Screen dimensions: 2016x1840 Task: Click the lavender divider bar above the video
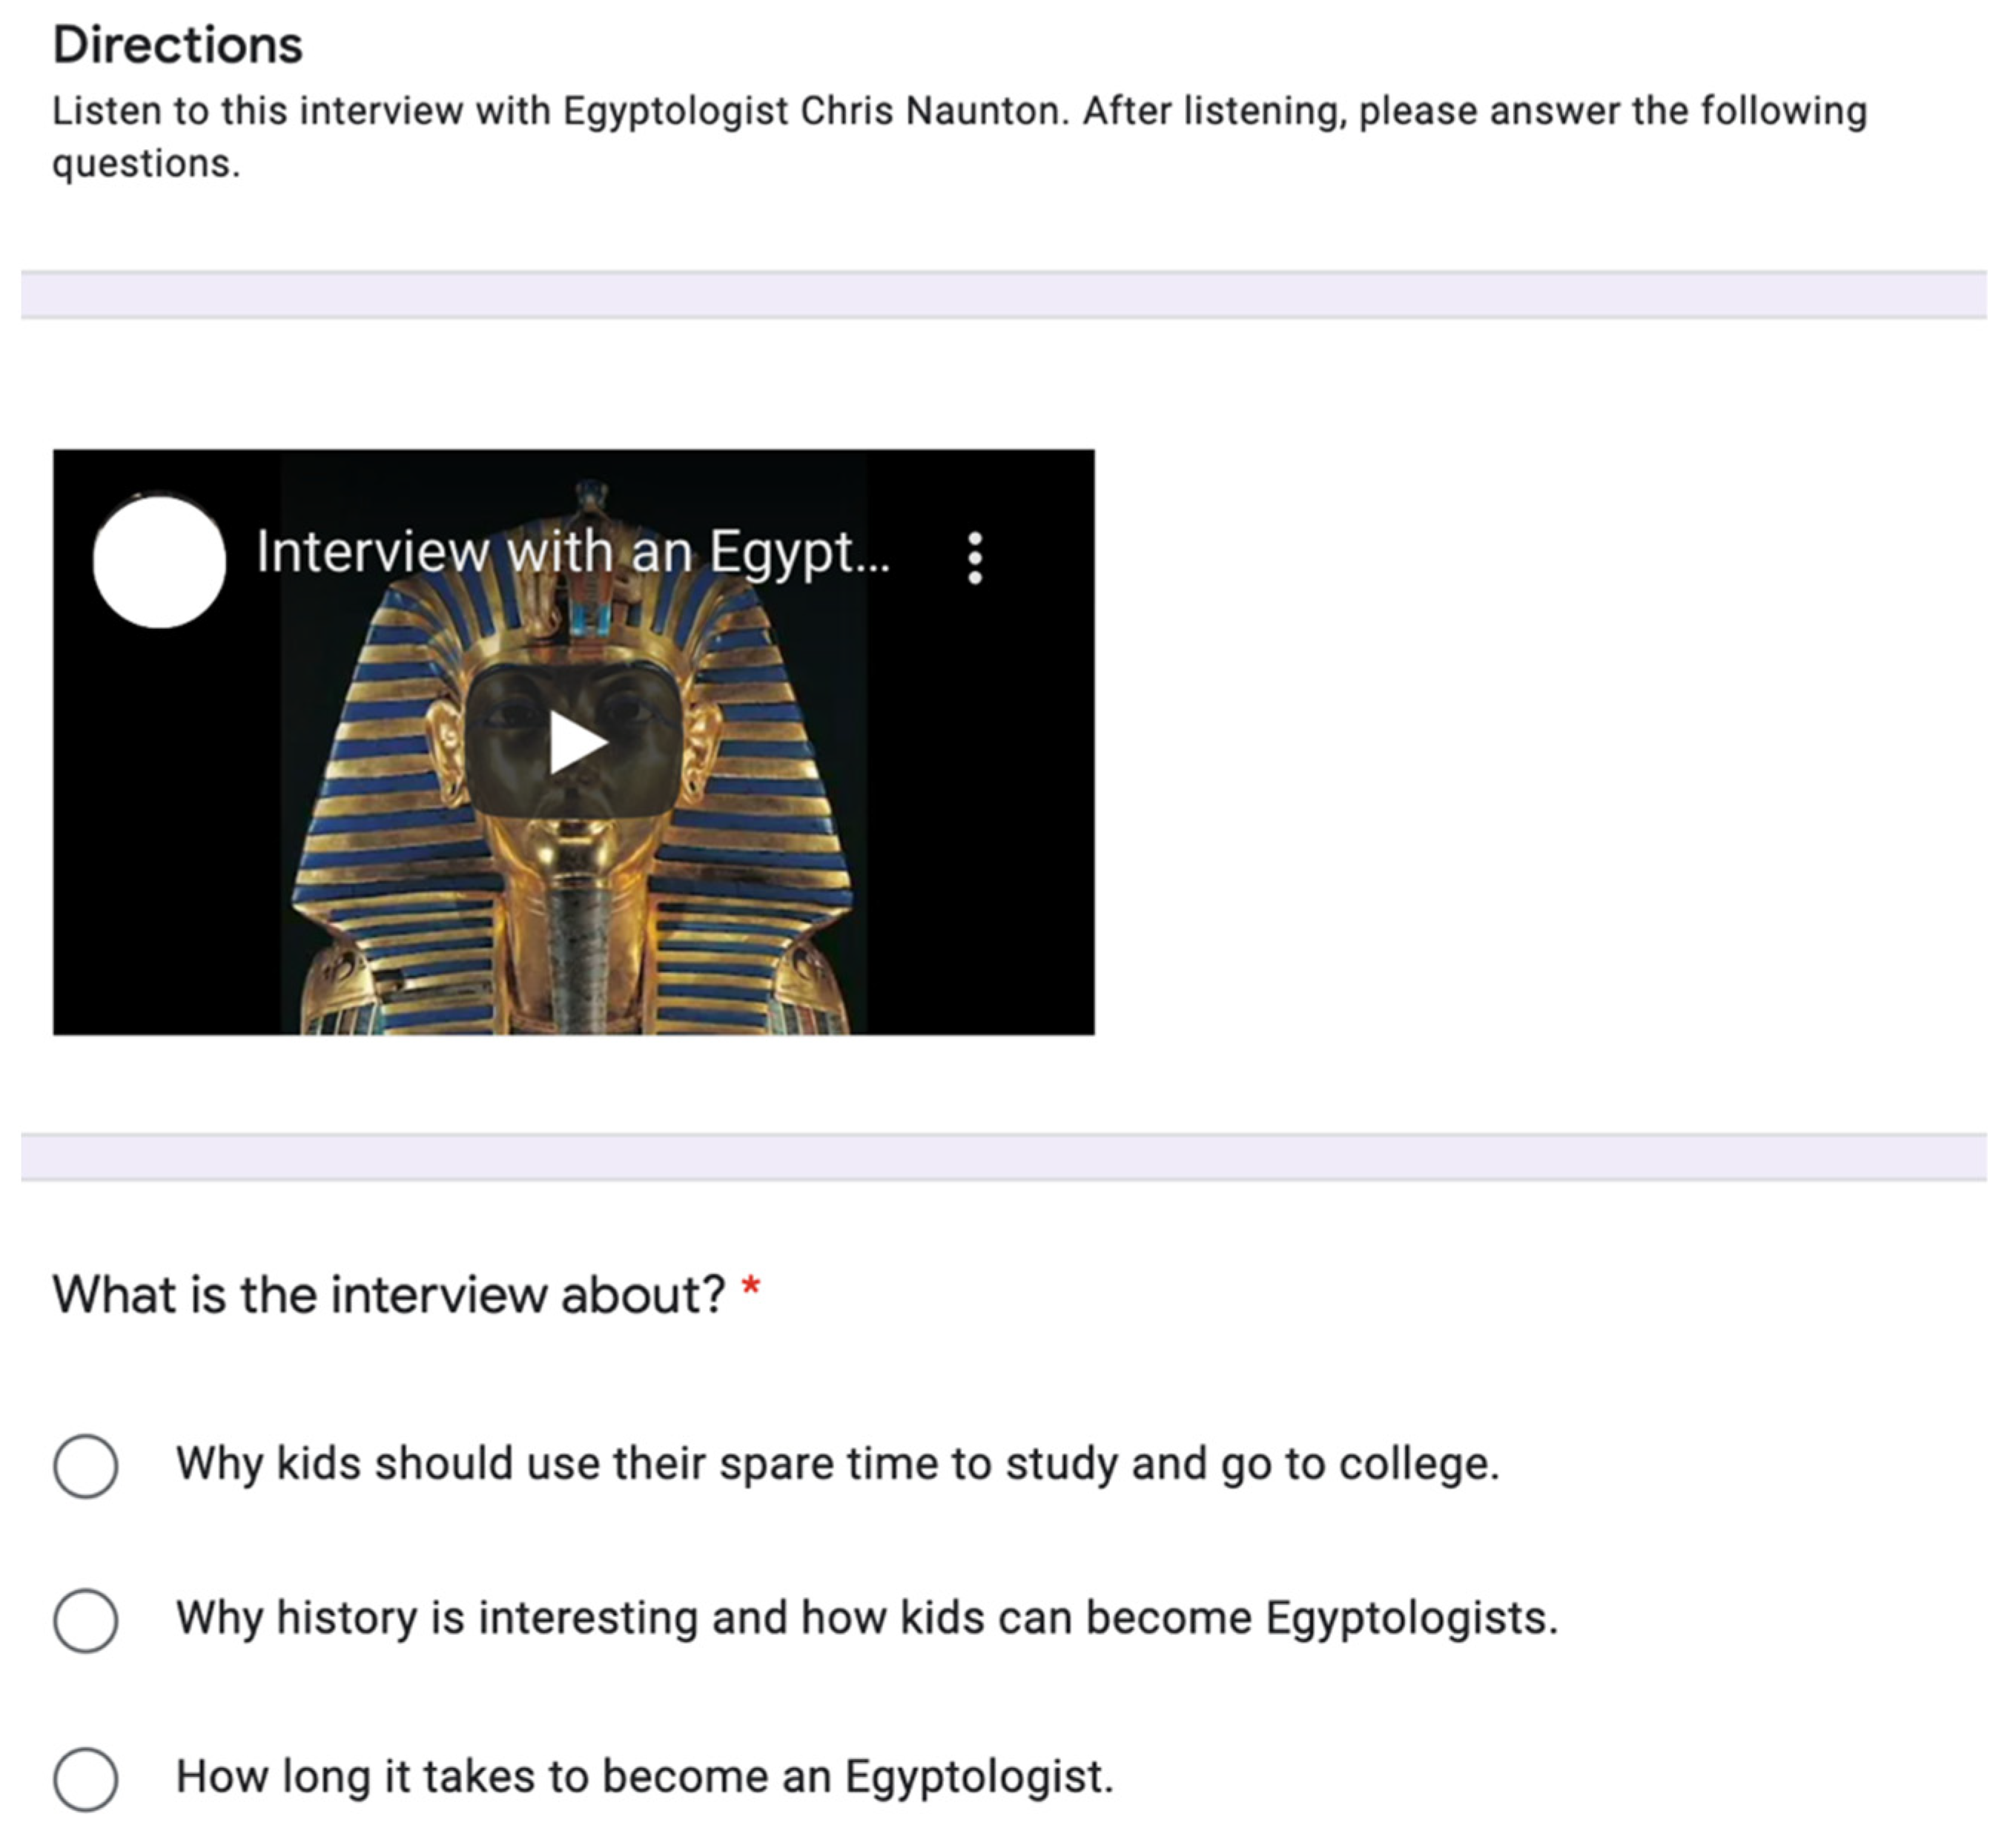(1003, 295)
